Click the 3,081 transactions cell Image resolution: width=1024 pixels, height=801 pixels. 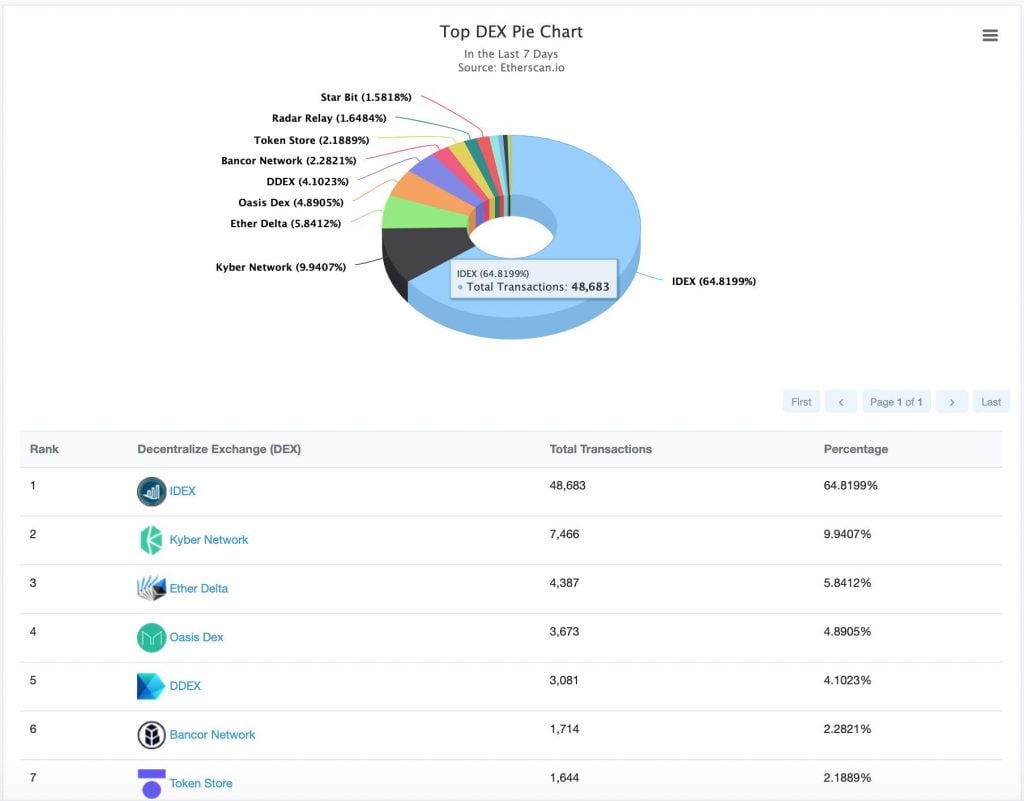[564, 680]
